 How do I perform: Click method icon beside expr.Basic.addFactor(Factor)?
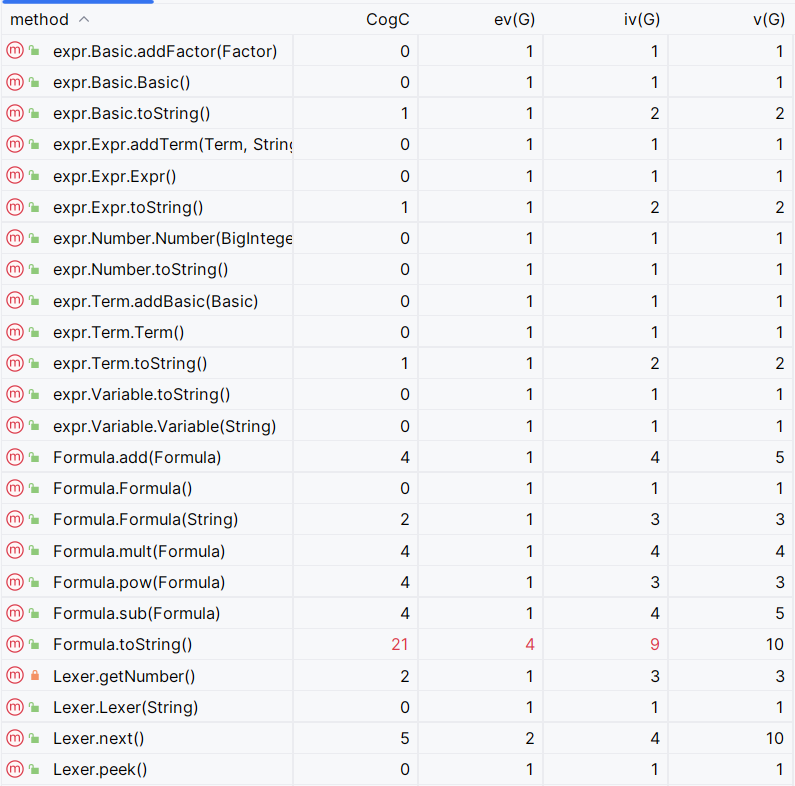14,51
